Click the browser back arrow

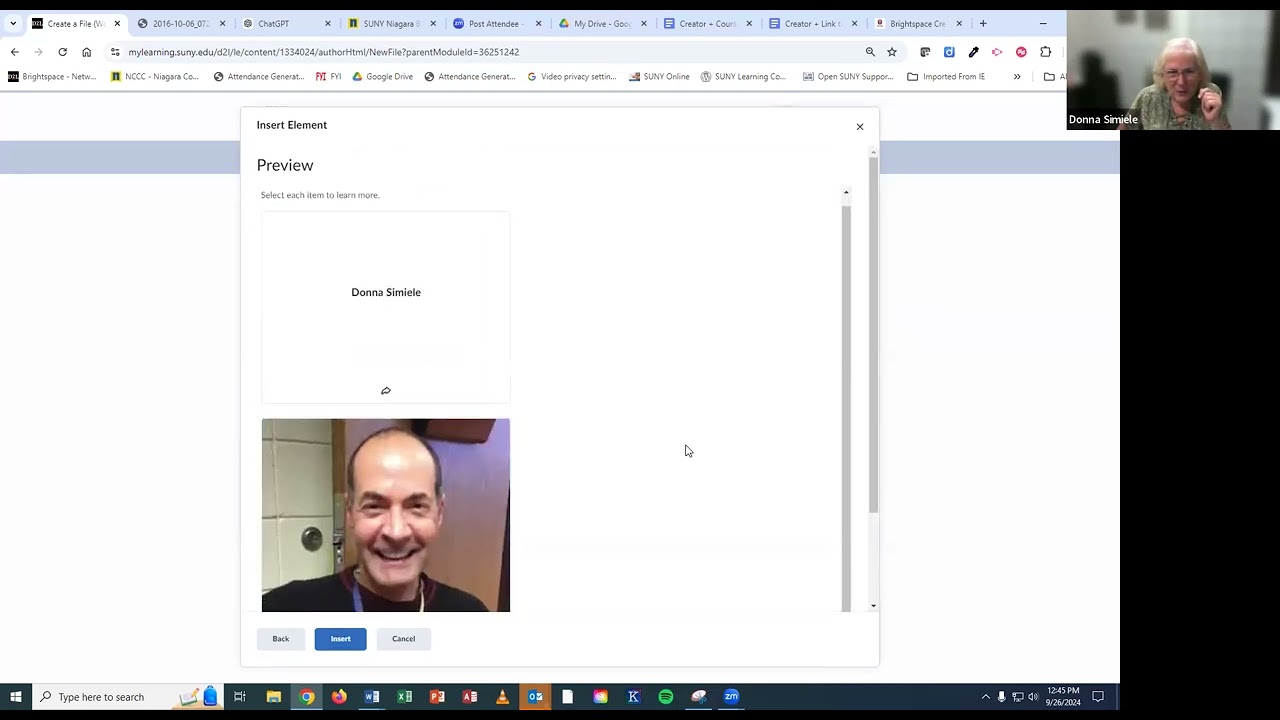click(14, 52)
